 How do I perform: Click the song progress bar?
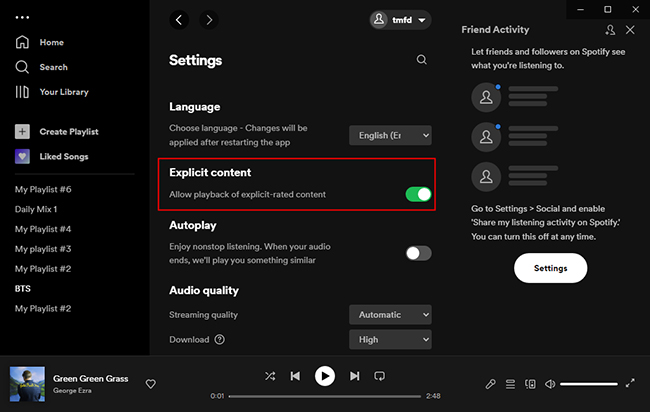(325, 396)
